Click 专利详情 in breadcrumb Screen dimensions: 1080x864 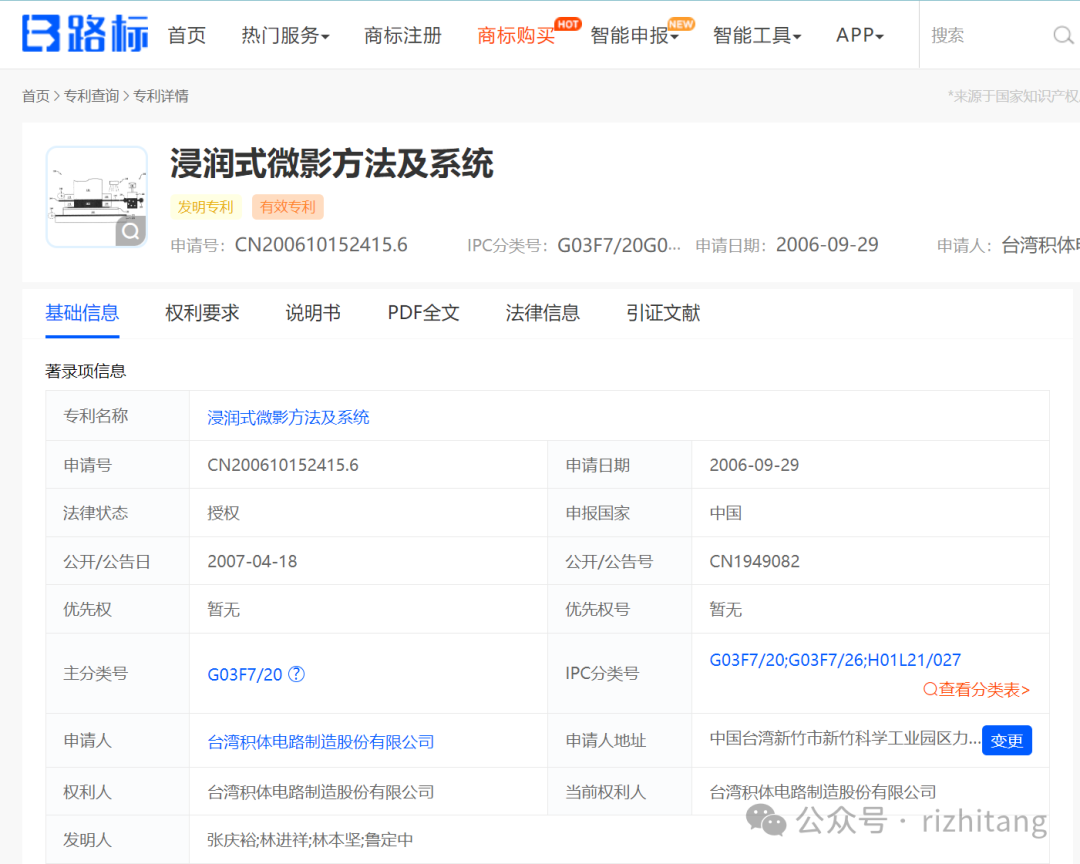click(161, 96)
